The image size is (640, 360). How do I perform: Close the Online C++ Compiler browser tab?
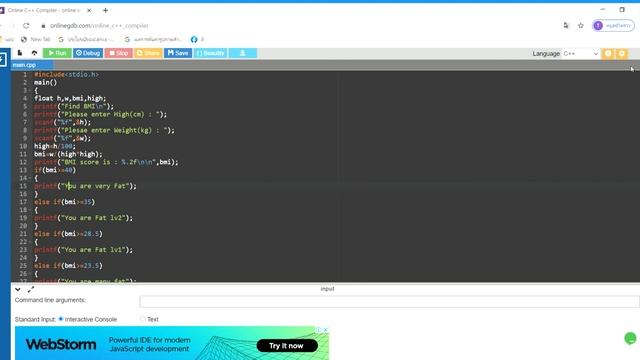tap(89, 10)
